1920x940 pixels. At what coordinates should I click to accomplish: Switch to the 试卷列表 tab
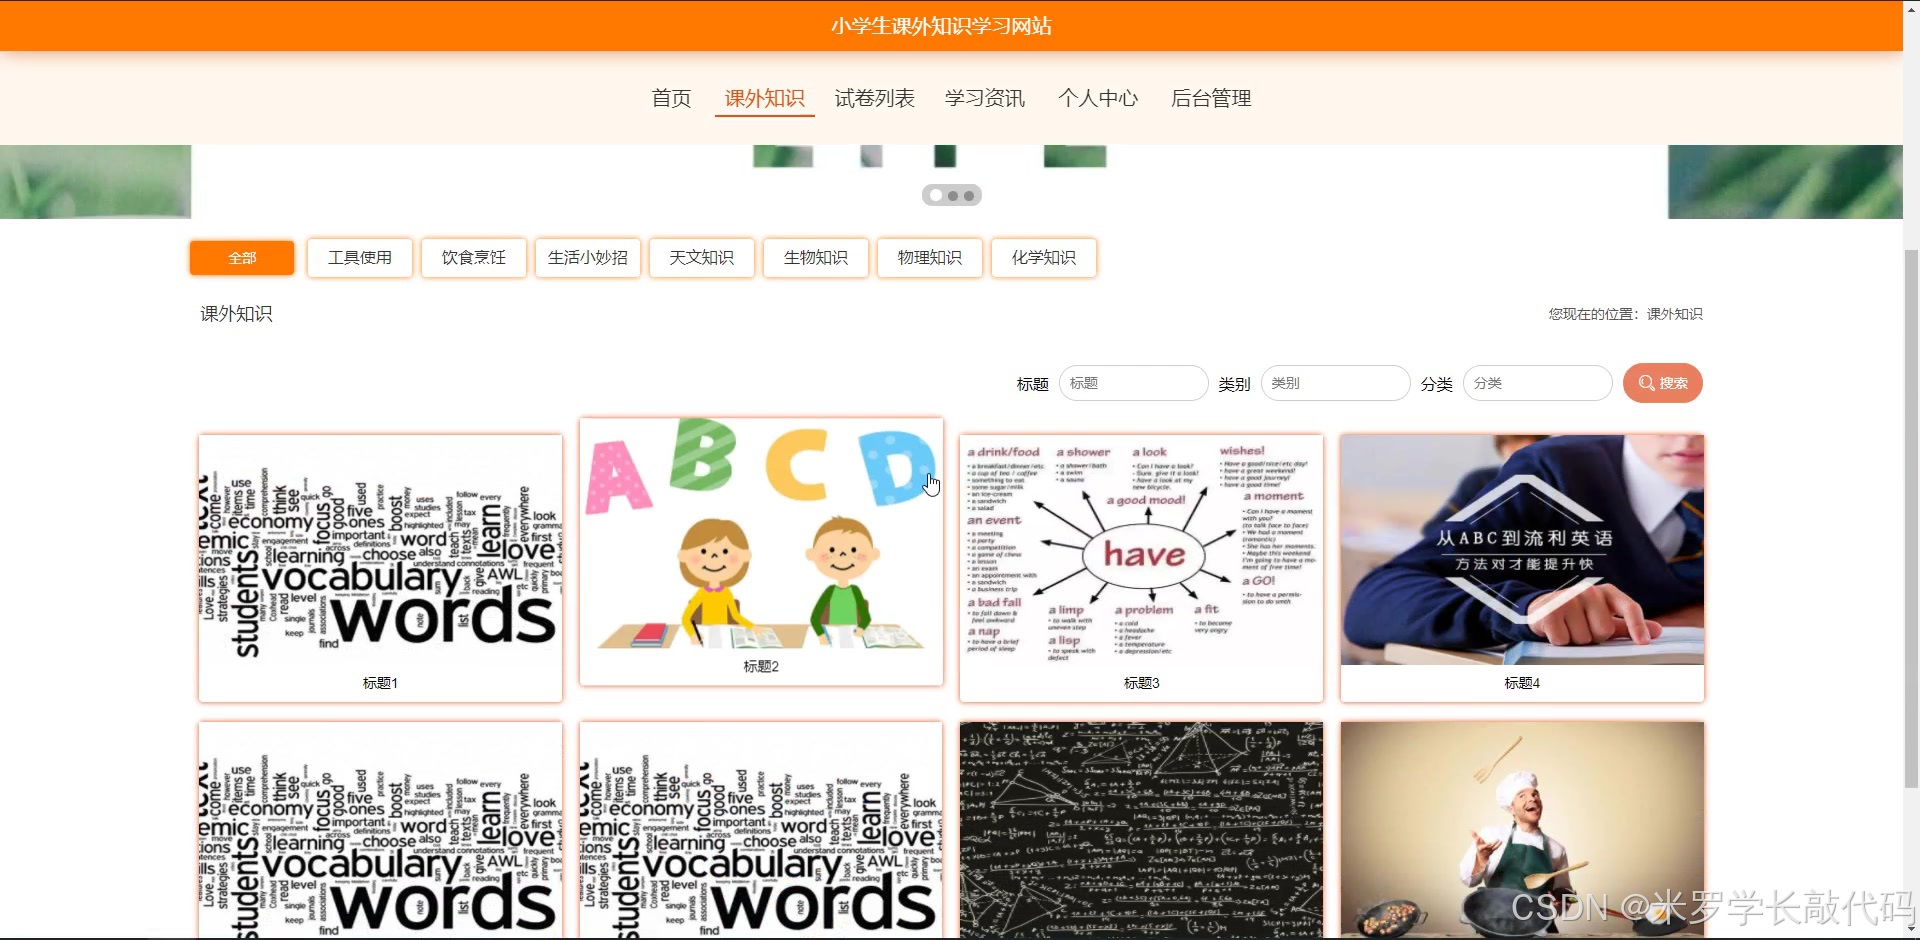click(875, 98)
